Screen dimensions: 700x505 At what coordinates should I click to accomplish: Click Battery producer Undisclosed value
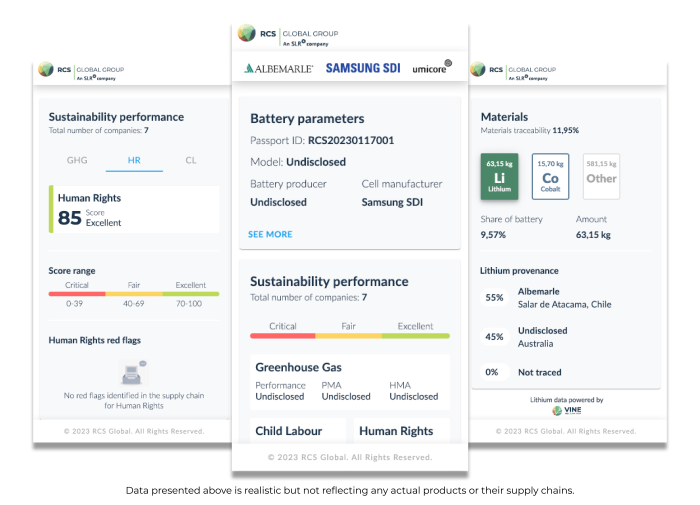(278, 202)
